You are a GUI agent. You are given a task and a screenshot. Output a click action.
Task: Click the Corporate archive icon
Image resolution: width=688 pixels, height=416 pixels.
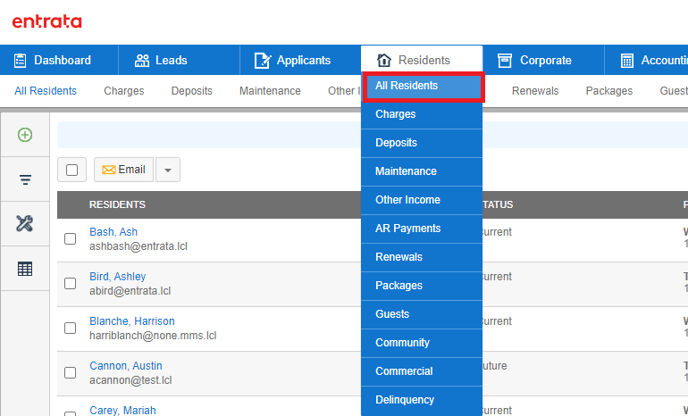point(505,60)
